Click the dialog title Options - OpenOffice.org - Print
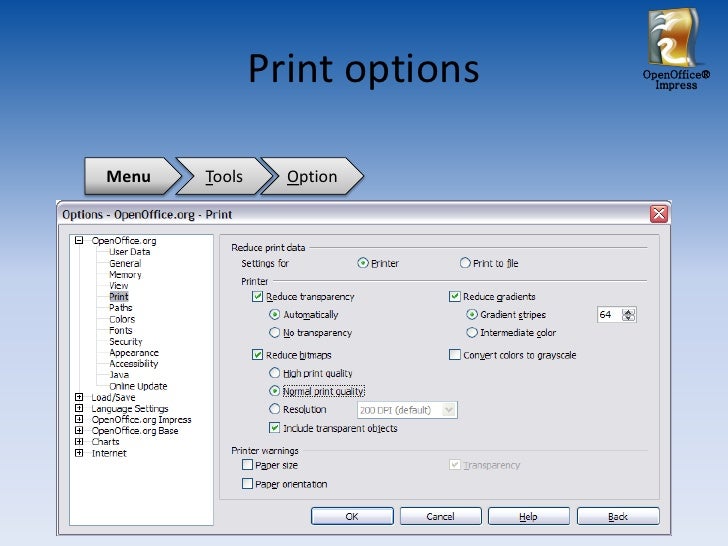728x546 pixels. coord(147,214)
